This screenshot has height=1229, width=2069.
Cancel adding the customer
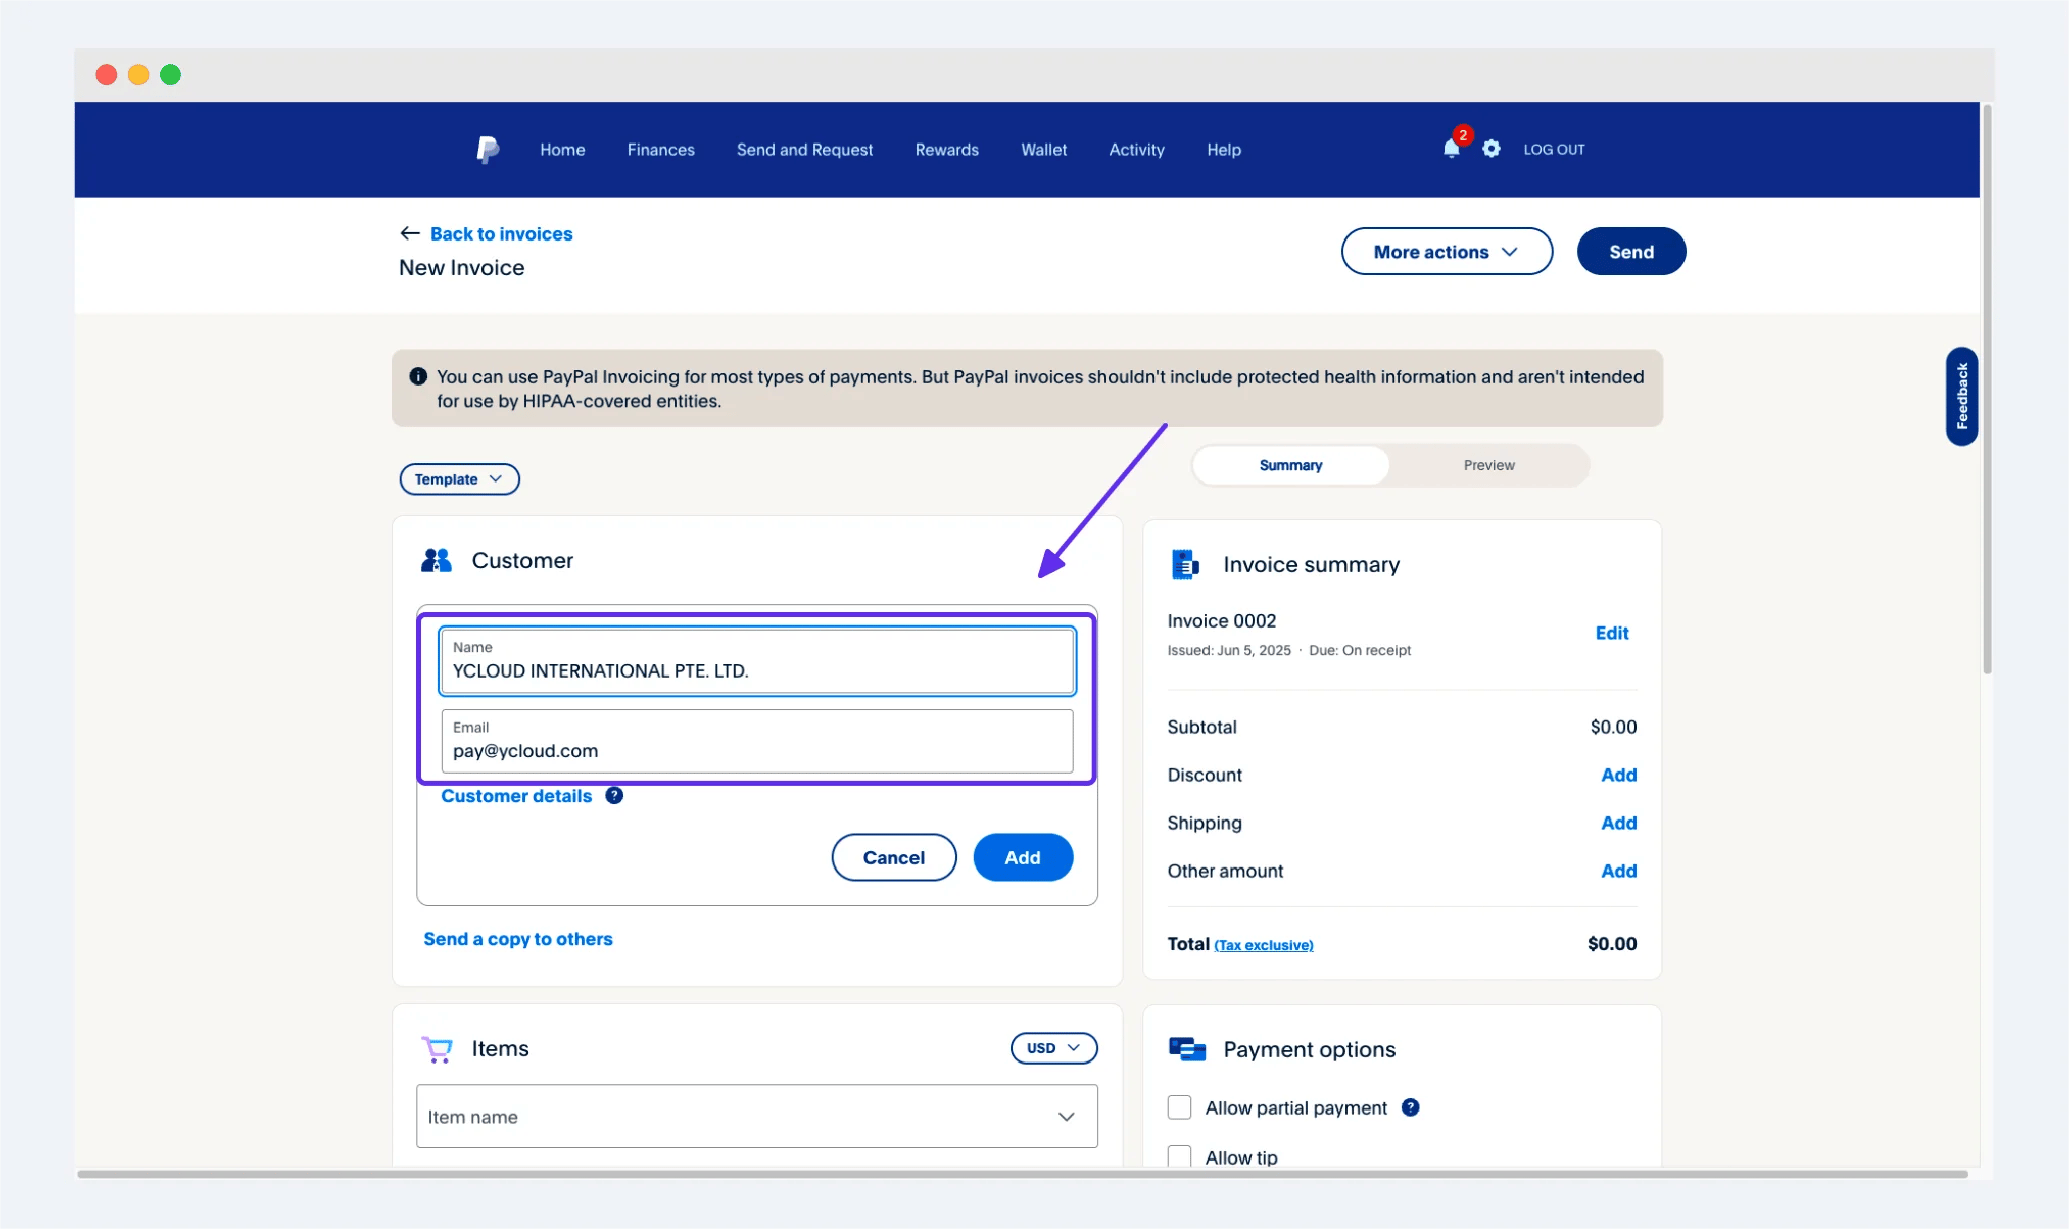tap(894, 857)
